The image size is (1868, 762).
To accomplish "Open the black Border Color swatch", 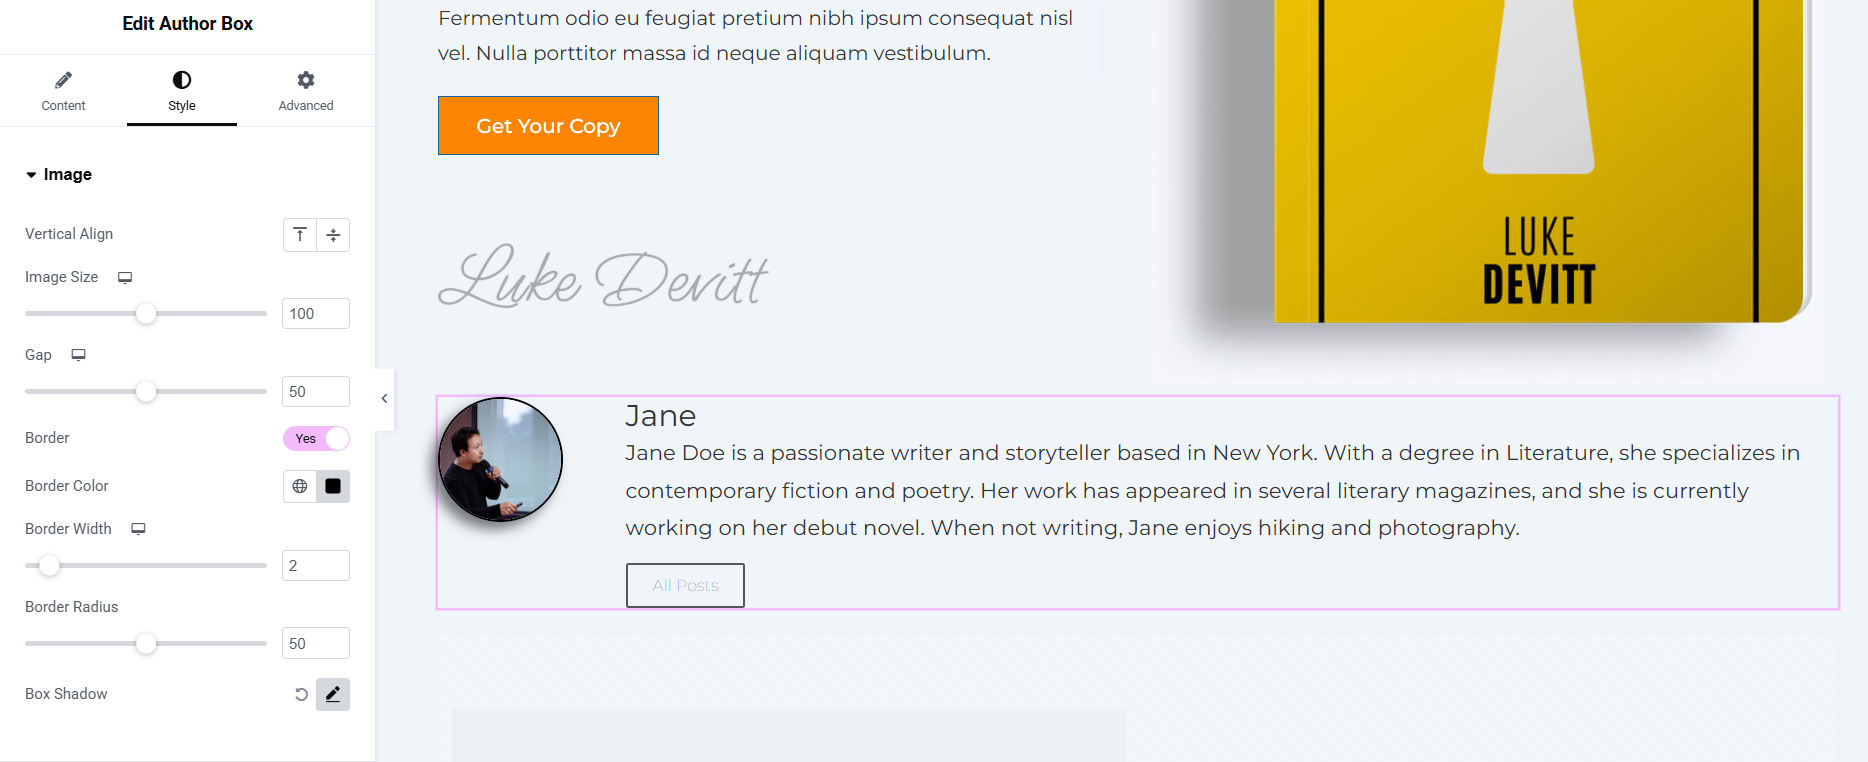I will tap(333, 486).
